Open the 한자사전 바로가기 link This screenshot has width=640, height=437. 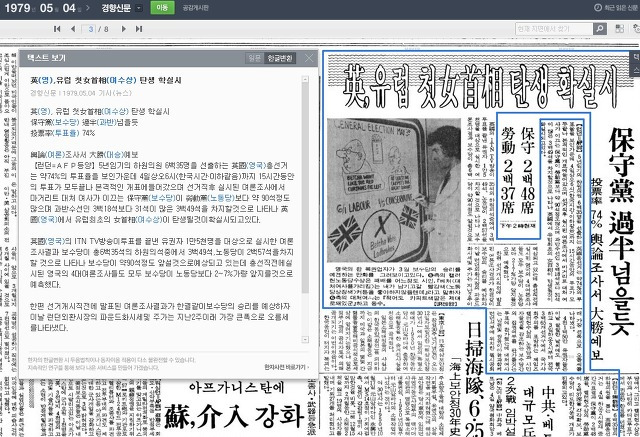[287, 367]
